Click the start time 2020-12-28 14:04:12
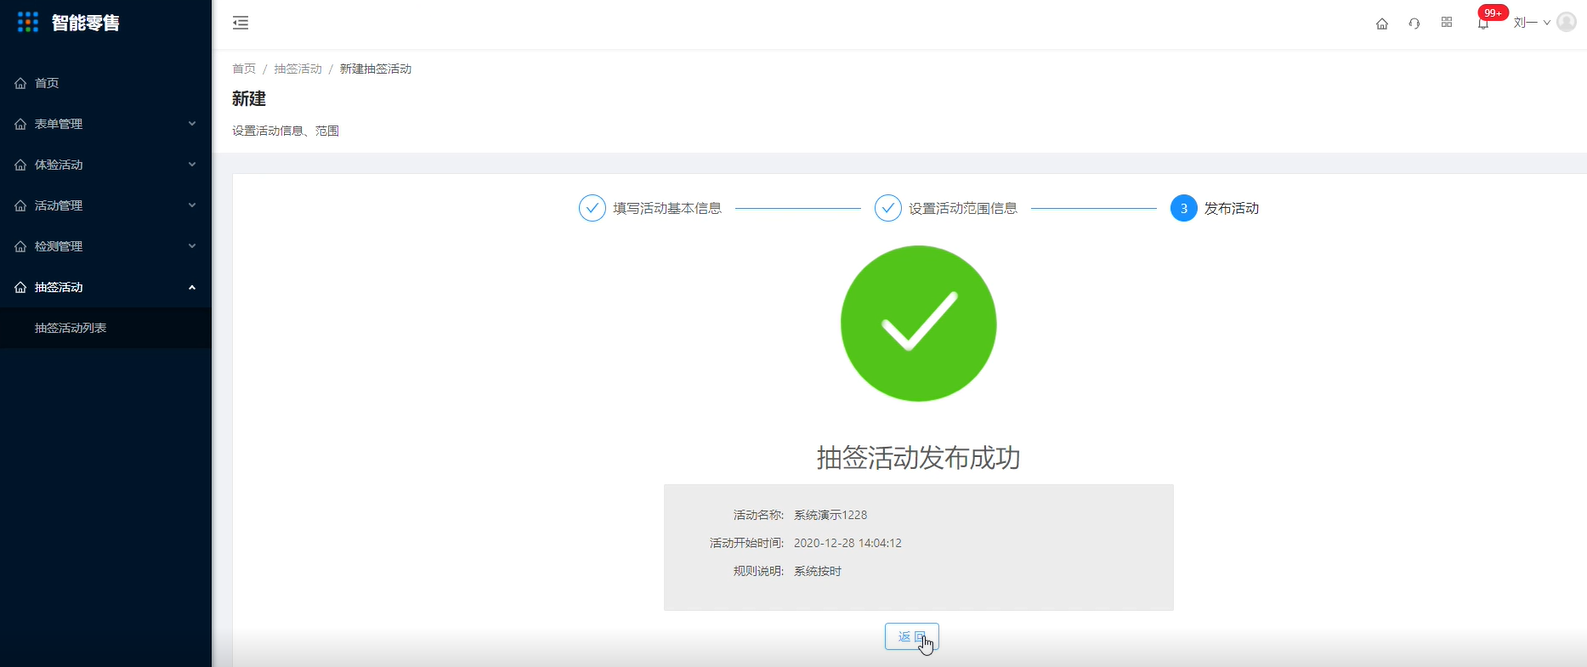Image resolution: width=1587 pixels, height=667 pixels. 848,543
